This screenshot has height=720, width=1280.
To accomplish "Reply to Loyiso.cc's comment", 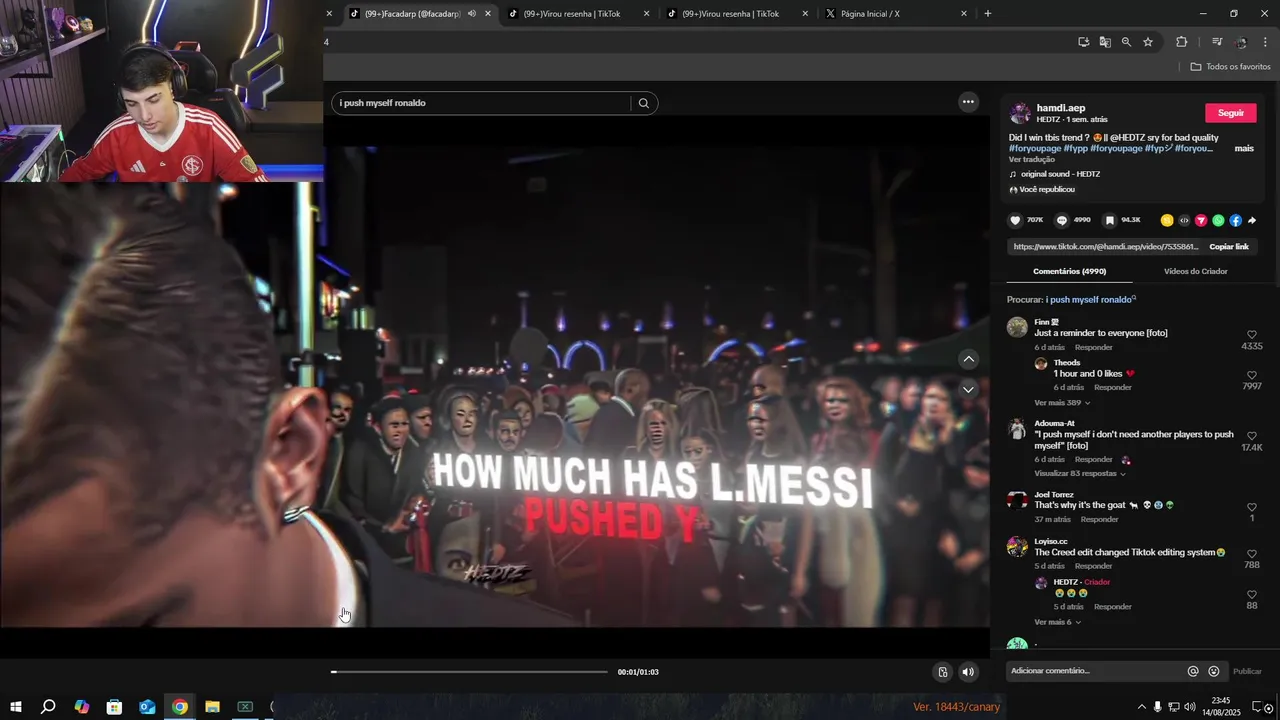I will (x=1093, y=566).
